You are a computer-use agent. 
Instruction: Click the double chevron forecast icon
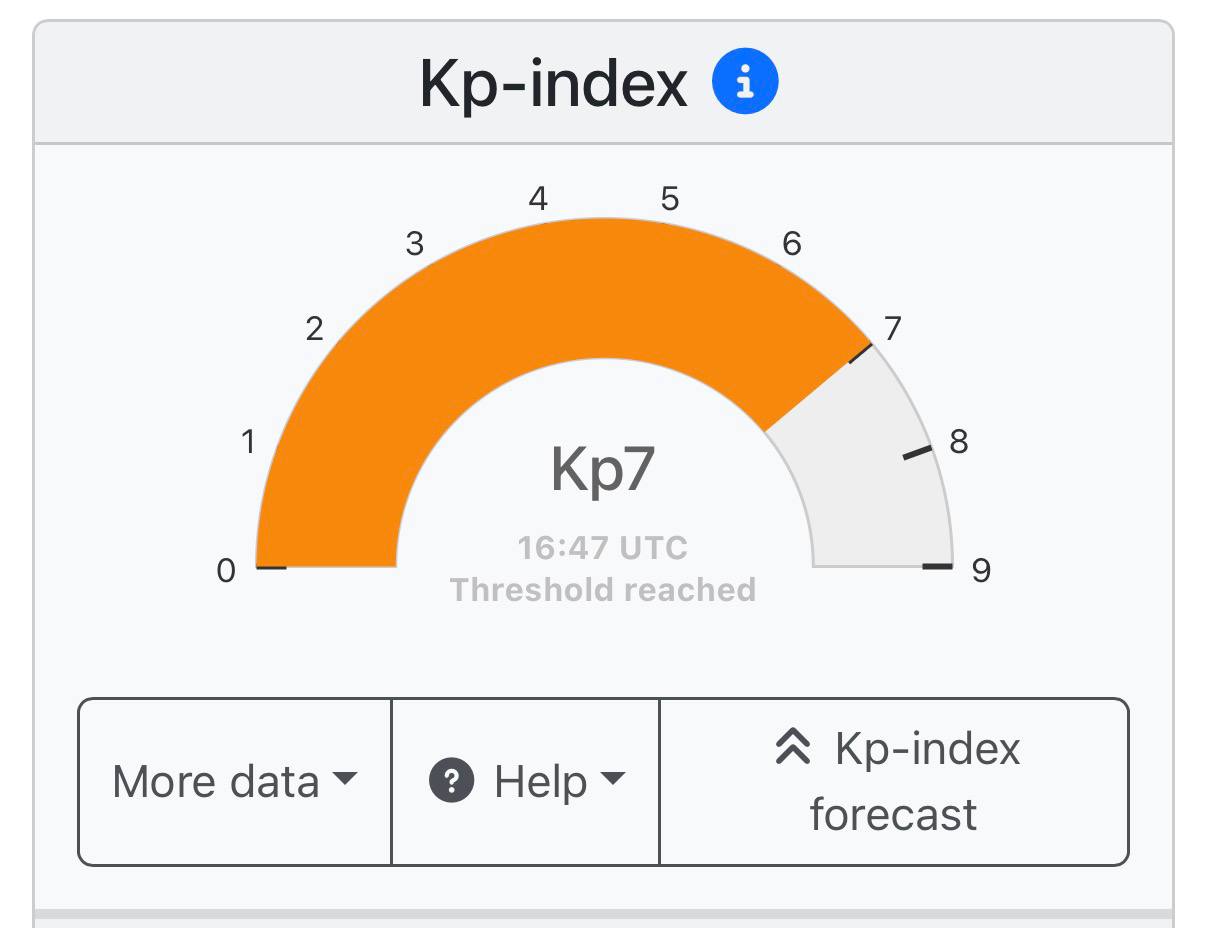pyautogui.click(x=793, y=748)
